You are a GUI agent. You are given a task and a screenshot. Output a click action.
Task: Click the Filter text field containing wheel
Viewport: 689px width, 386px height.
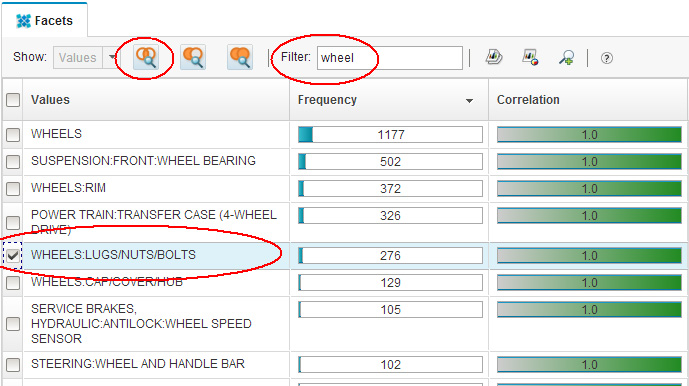point(390,58)
